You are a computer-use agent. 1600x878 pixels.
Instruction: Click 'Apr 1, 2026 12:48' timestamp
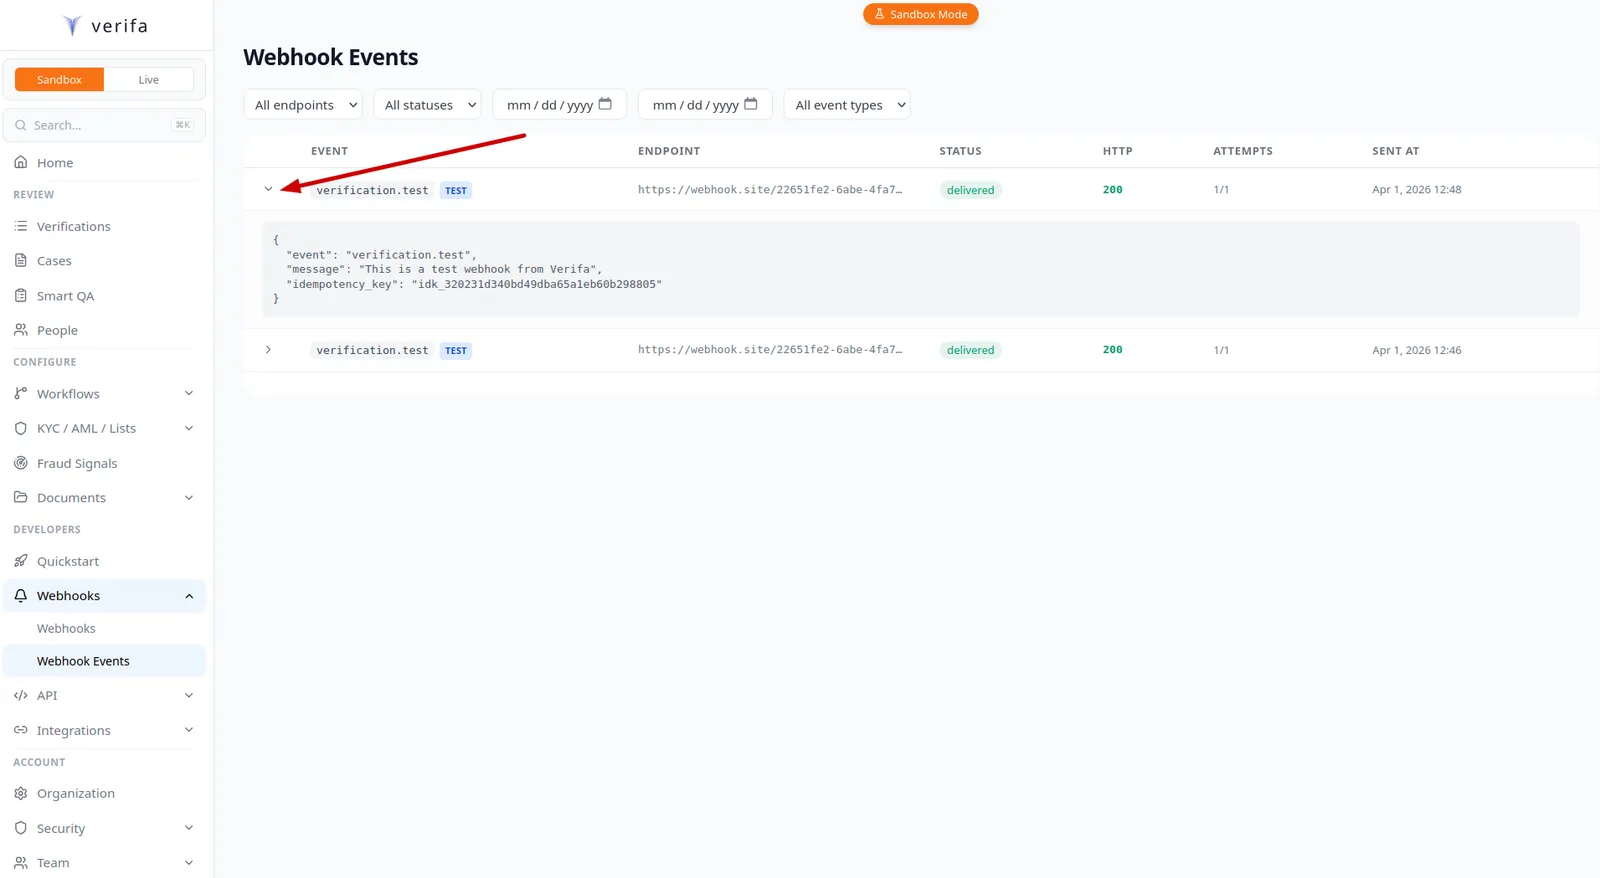(1416, 189)
